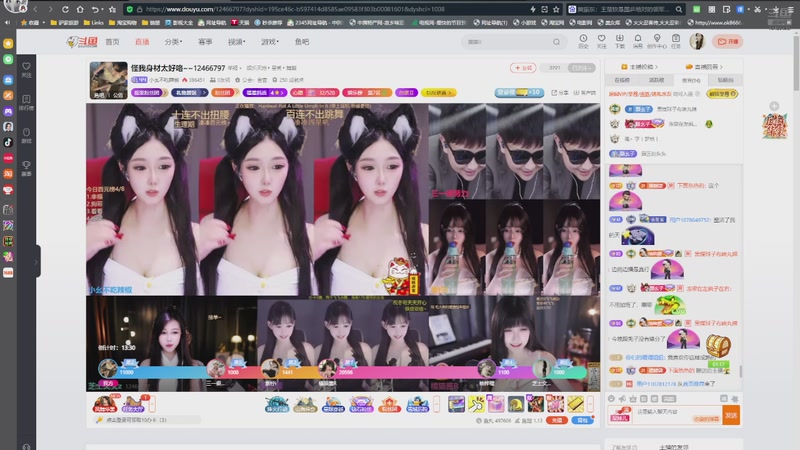Open 天猫 bookmark
Screen dimensions: 800x450
pyautogui.click(x=240, y=22)
